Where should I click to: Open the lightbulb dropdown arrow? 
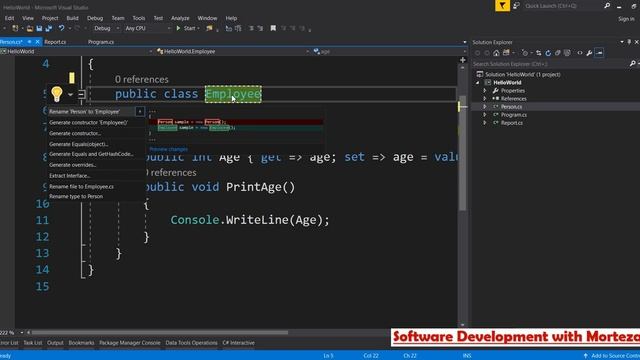pos(70,95)
